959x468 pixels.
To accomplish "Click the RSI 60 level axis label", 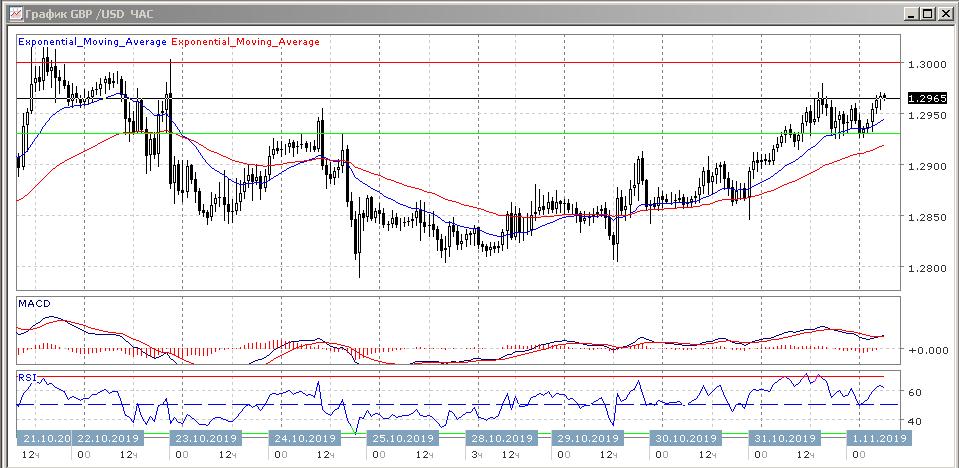I will tap(914, 393).
